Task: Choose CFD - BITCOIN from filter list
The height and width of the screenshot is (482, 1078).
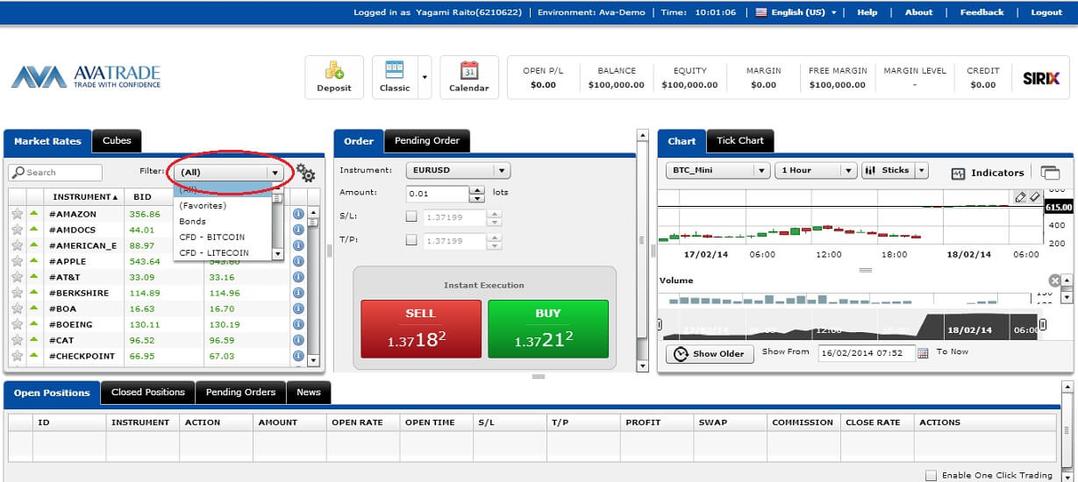Action: click(x=212, y=237)
